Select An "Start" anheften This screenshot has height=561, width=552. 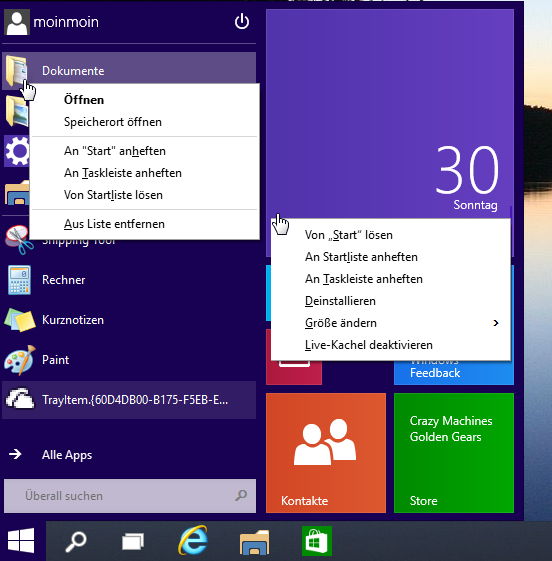[145, 151]
